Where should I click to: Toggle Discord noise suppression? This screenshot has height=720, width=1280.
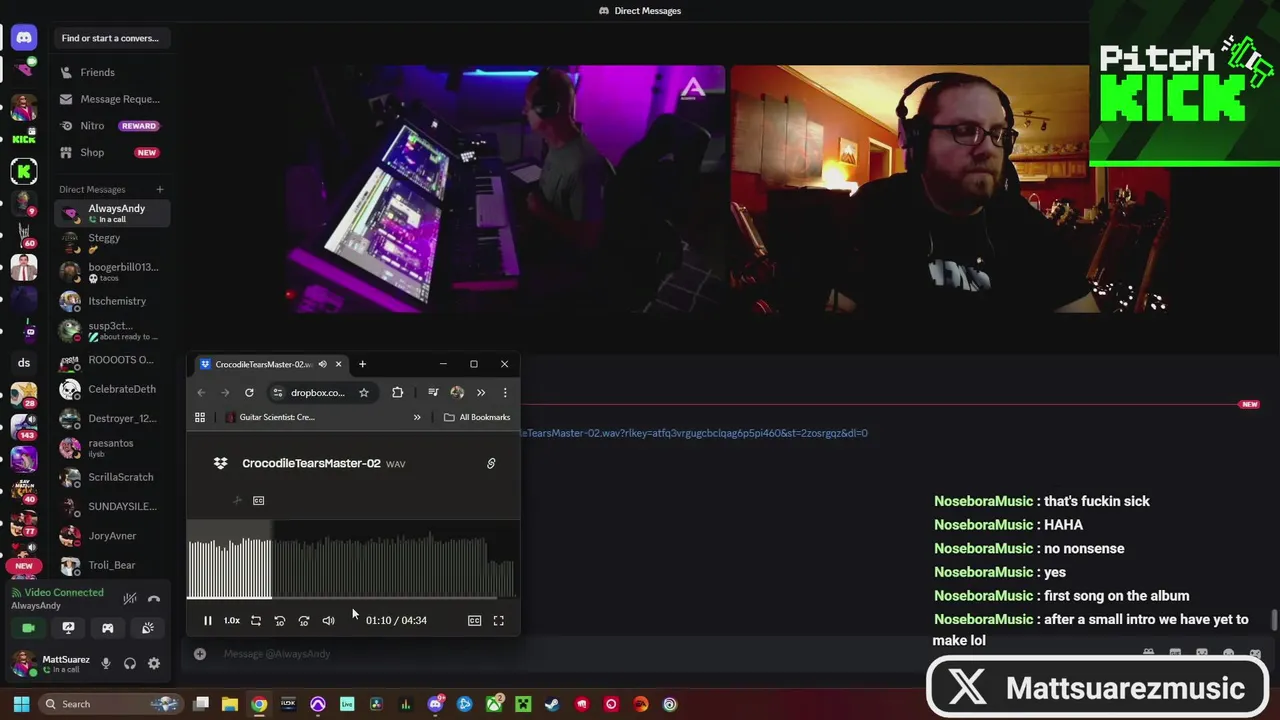pos(130,599)
